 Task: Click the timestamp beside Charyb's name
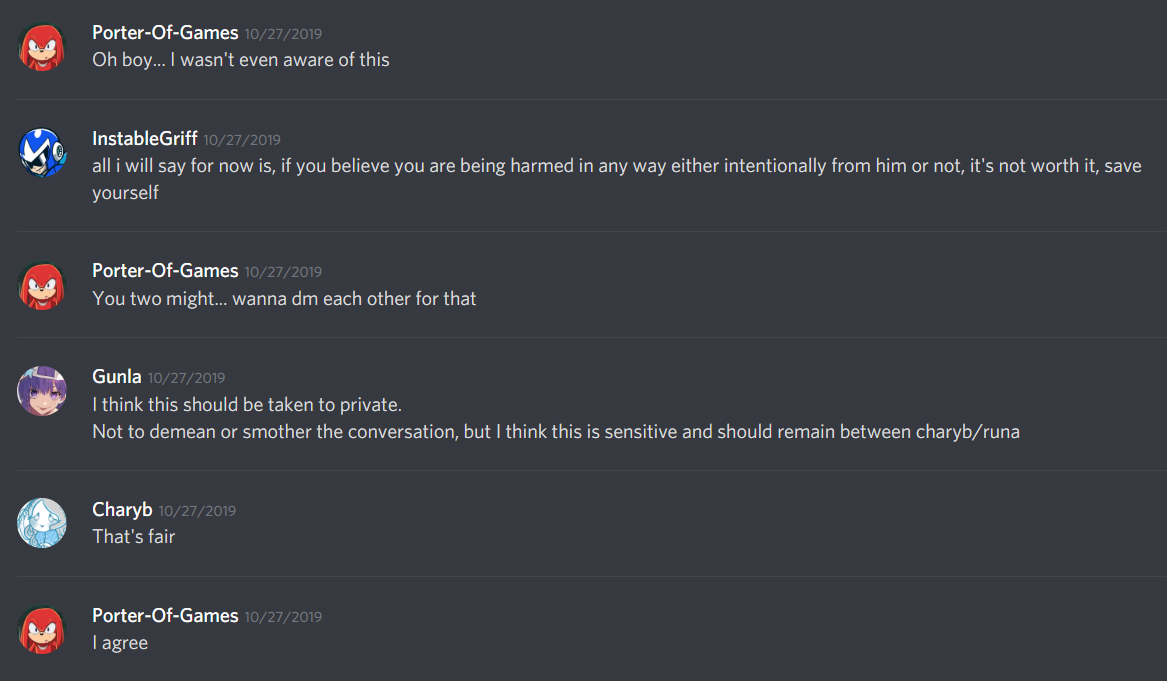pyautogui.click(x=197, y=511)
